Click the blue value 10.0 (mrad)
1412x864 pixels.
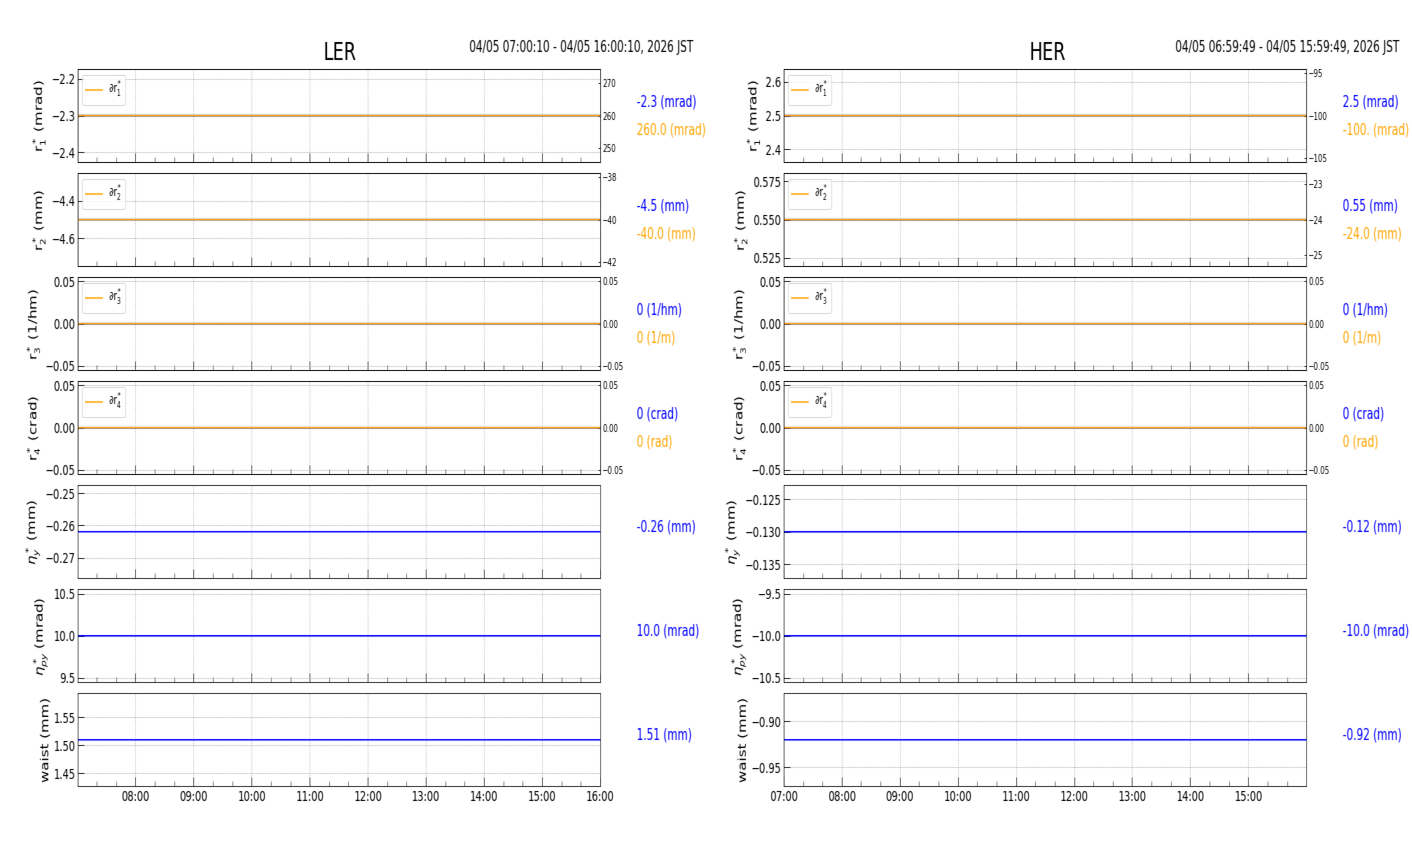tap(668, 631)
